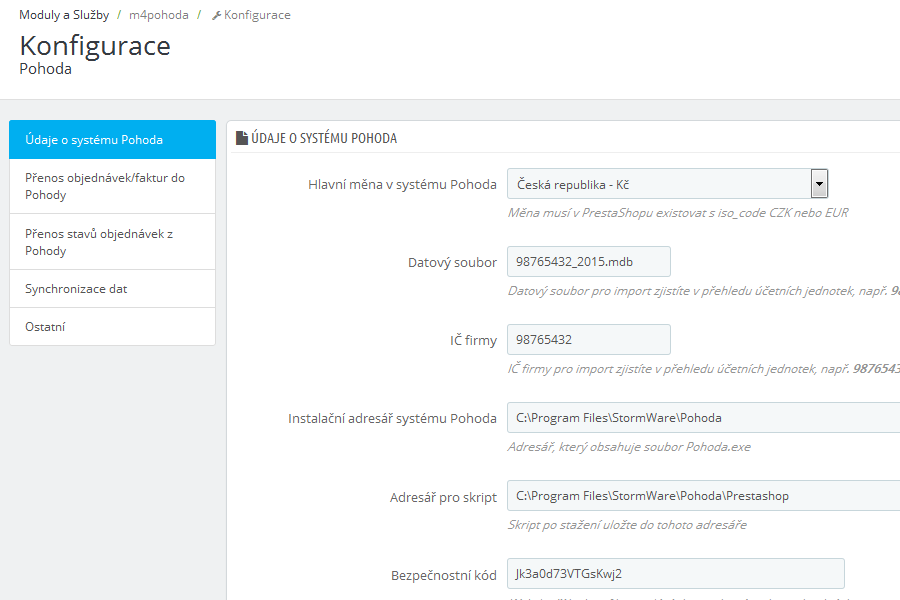Click the currency dropdown arrow button
Screen dimensions: 900x600
[819, 184]
